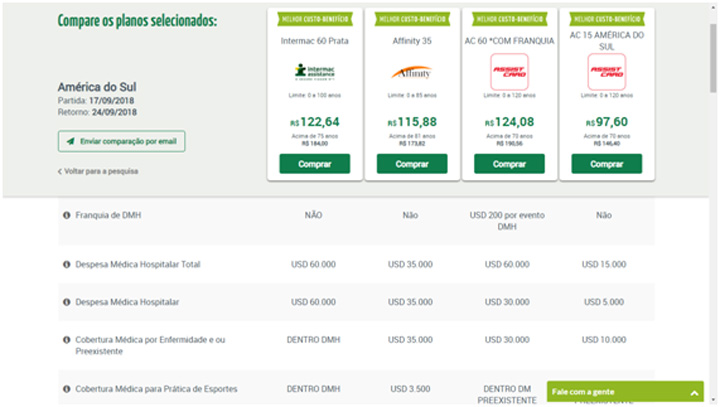Click USD 5.000 in Despesa Médica Hospitalar row

click(604, 302)
